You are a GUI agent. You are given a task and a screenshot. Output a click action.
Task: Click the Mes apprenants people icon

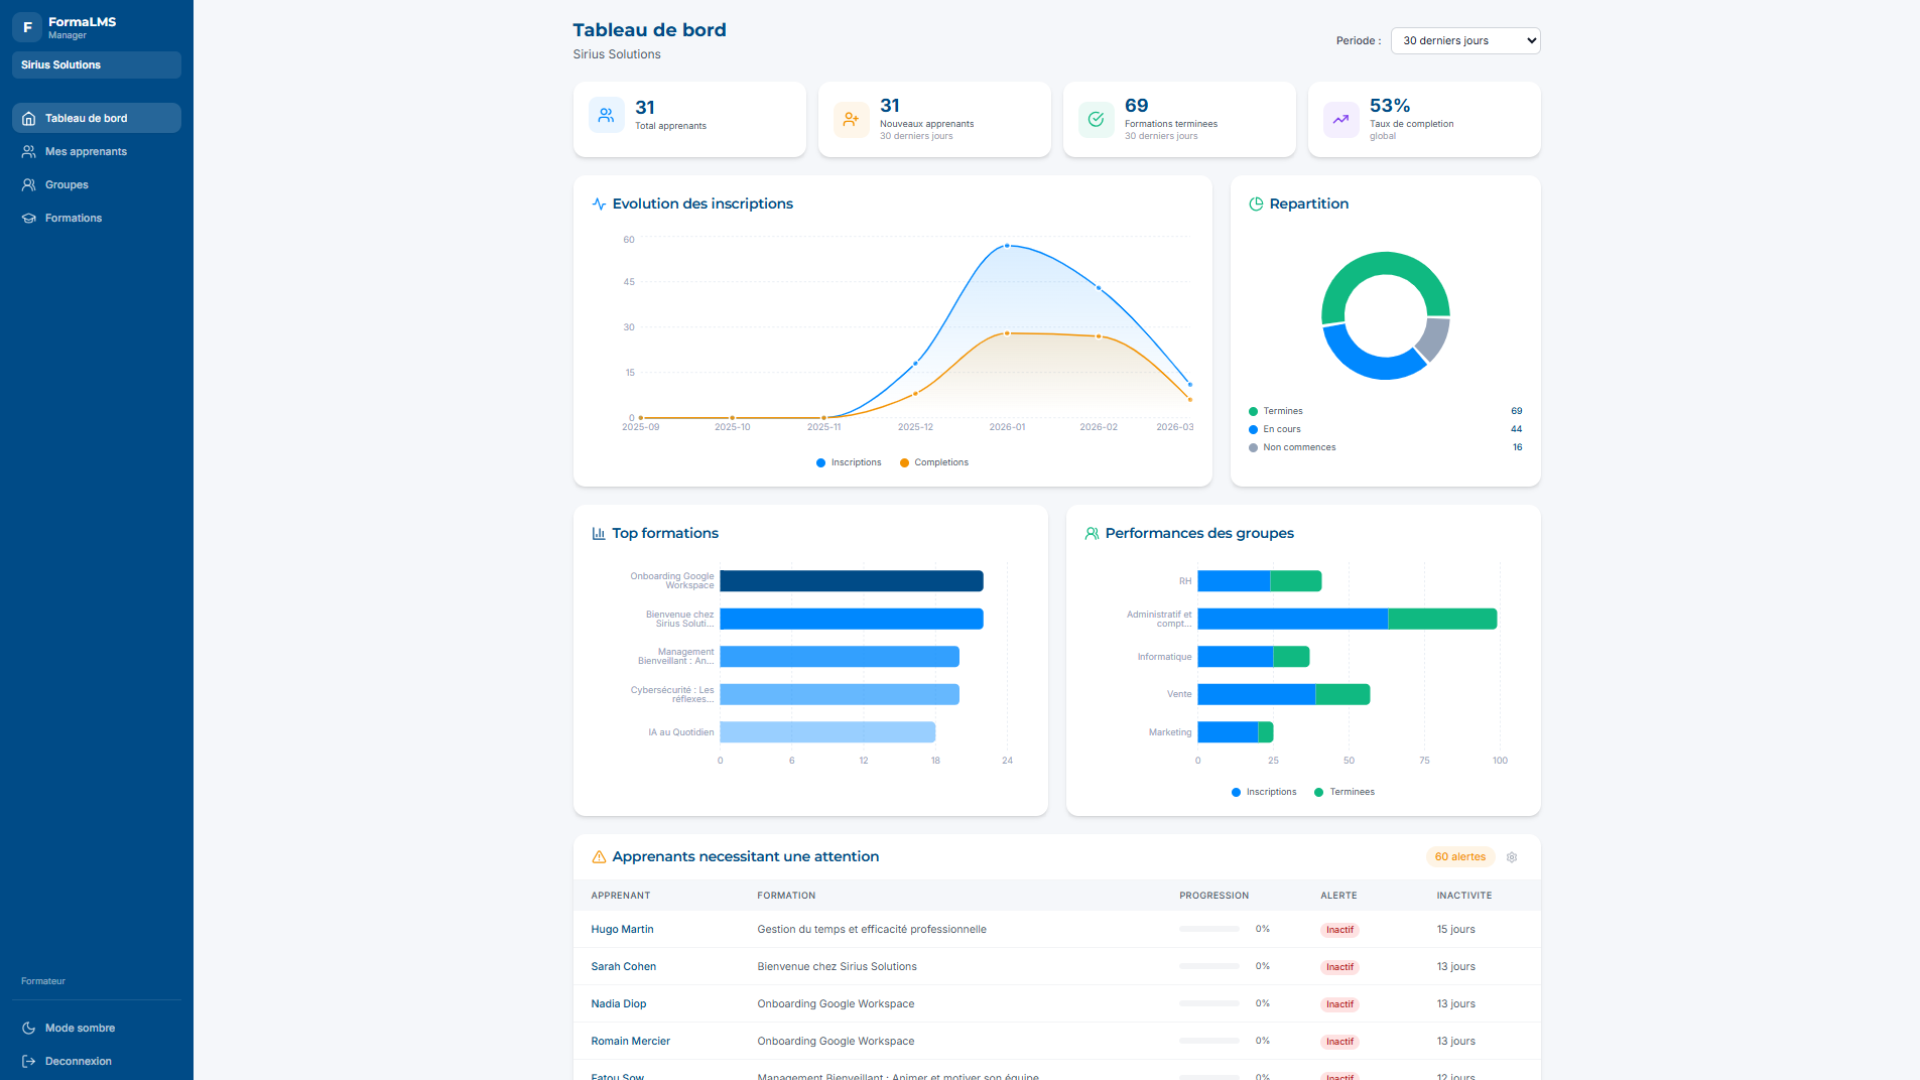tap(28, 151)
